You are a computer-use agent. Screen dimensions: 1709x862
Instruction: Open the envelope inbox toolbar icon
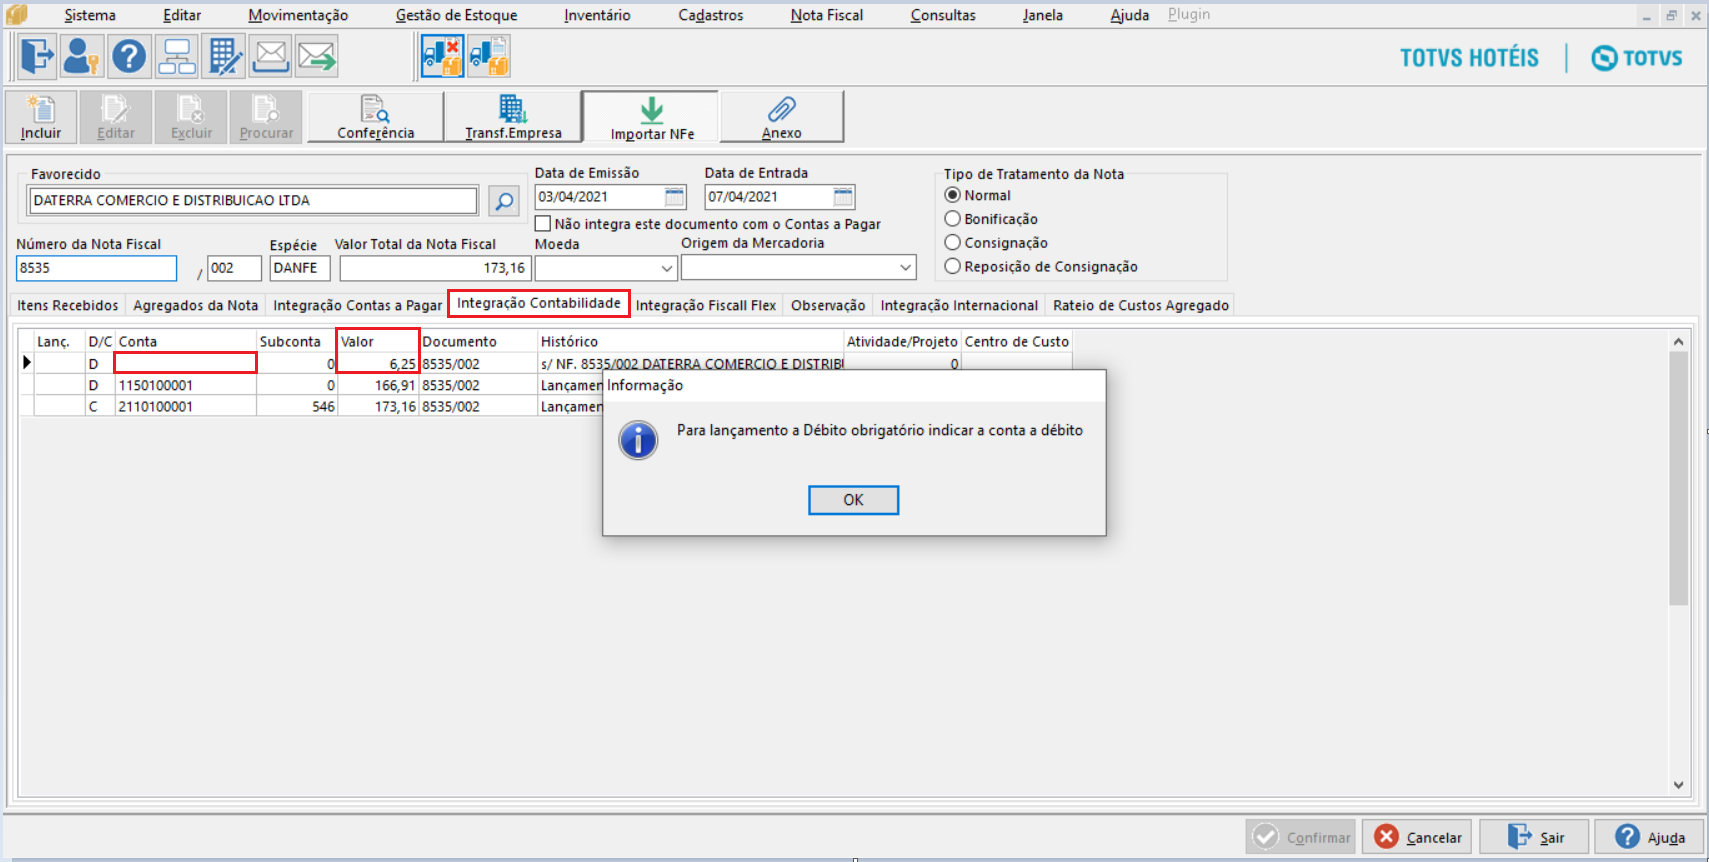(x=270, y=56)
